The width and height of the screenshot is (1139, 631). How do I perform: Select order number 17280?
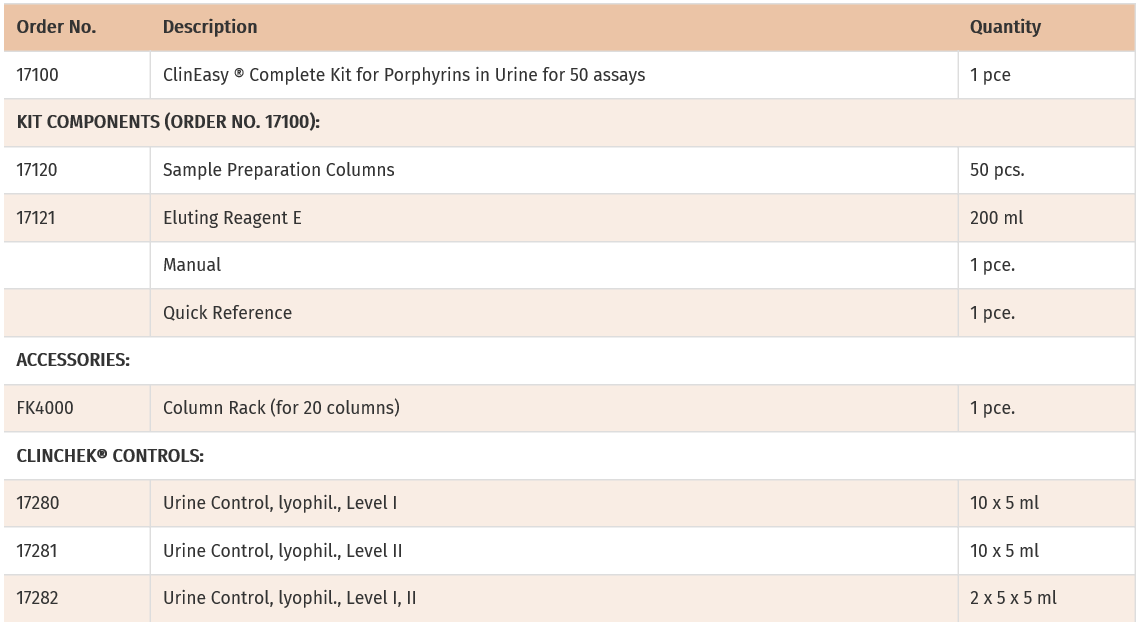[38, 503]
